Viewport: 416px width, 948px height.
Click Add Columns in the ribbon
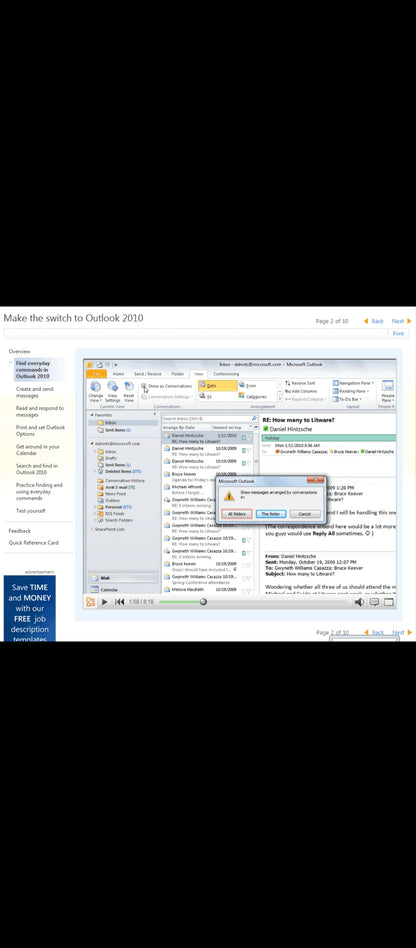(x=301, y=391)
